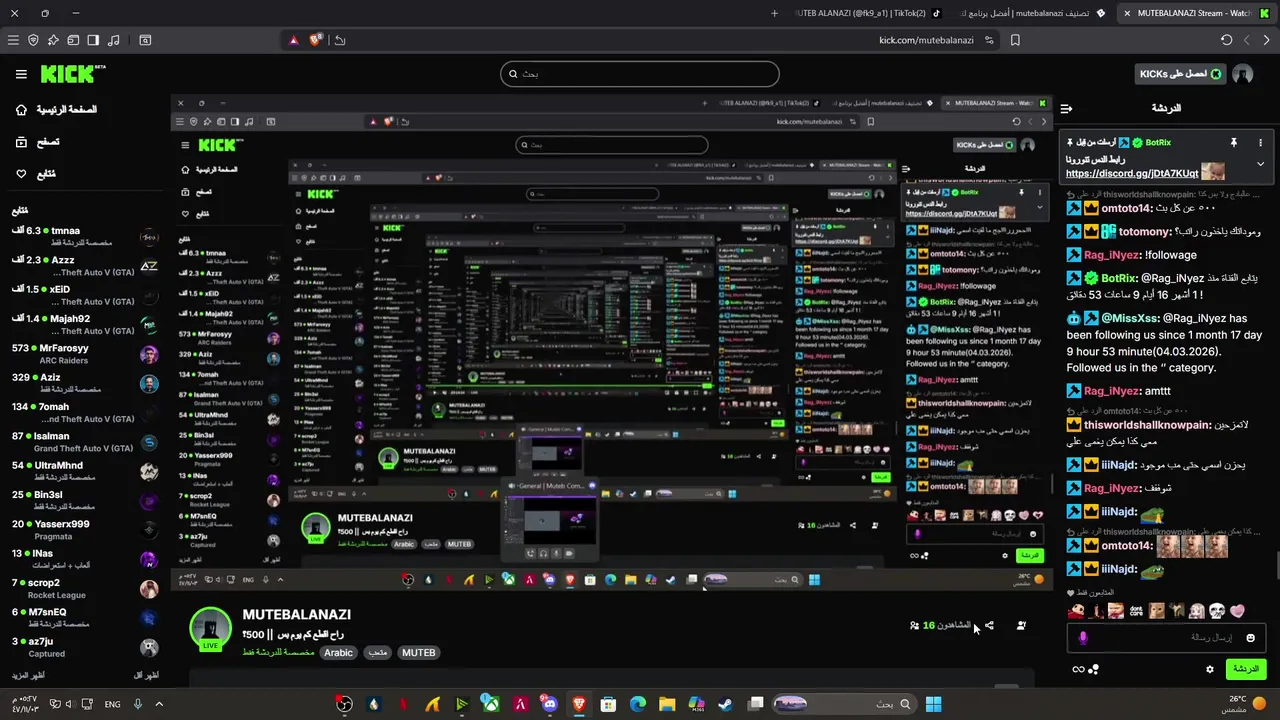Open Brave Shields lion icon
The width and height of the screenshot is (1280, 720).
(316, 40)
